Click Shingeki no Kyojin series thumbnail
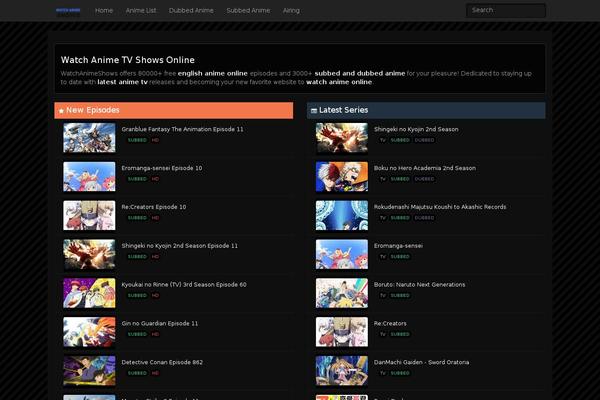The width and height of the screenshot is (600, 400). (x=342, y=138)
